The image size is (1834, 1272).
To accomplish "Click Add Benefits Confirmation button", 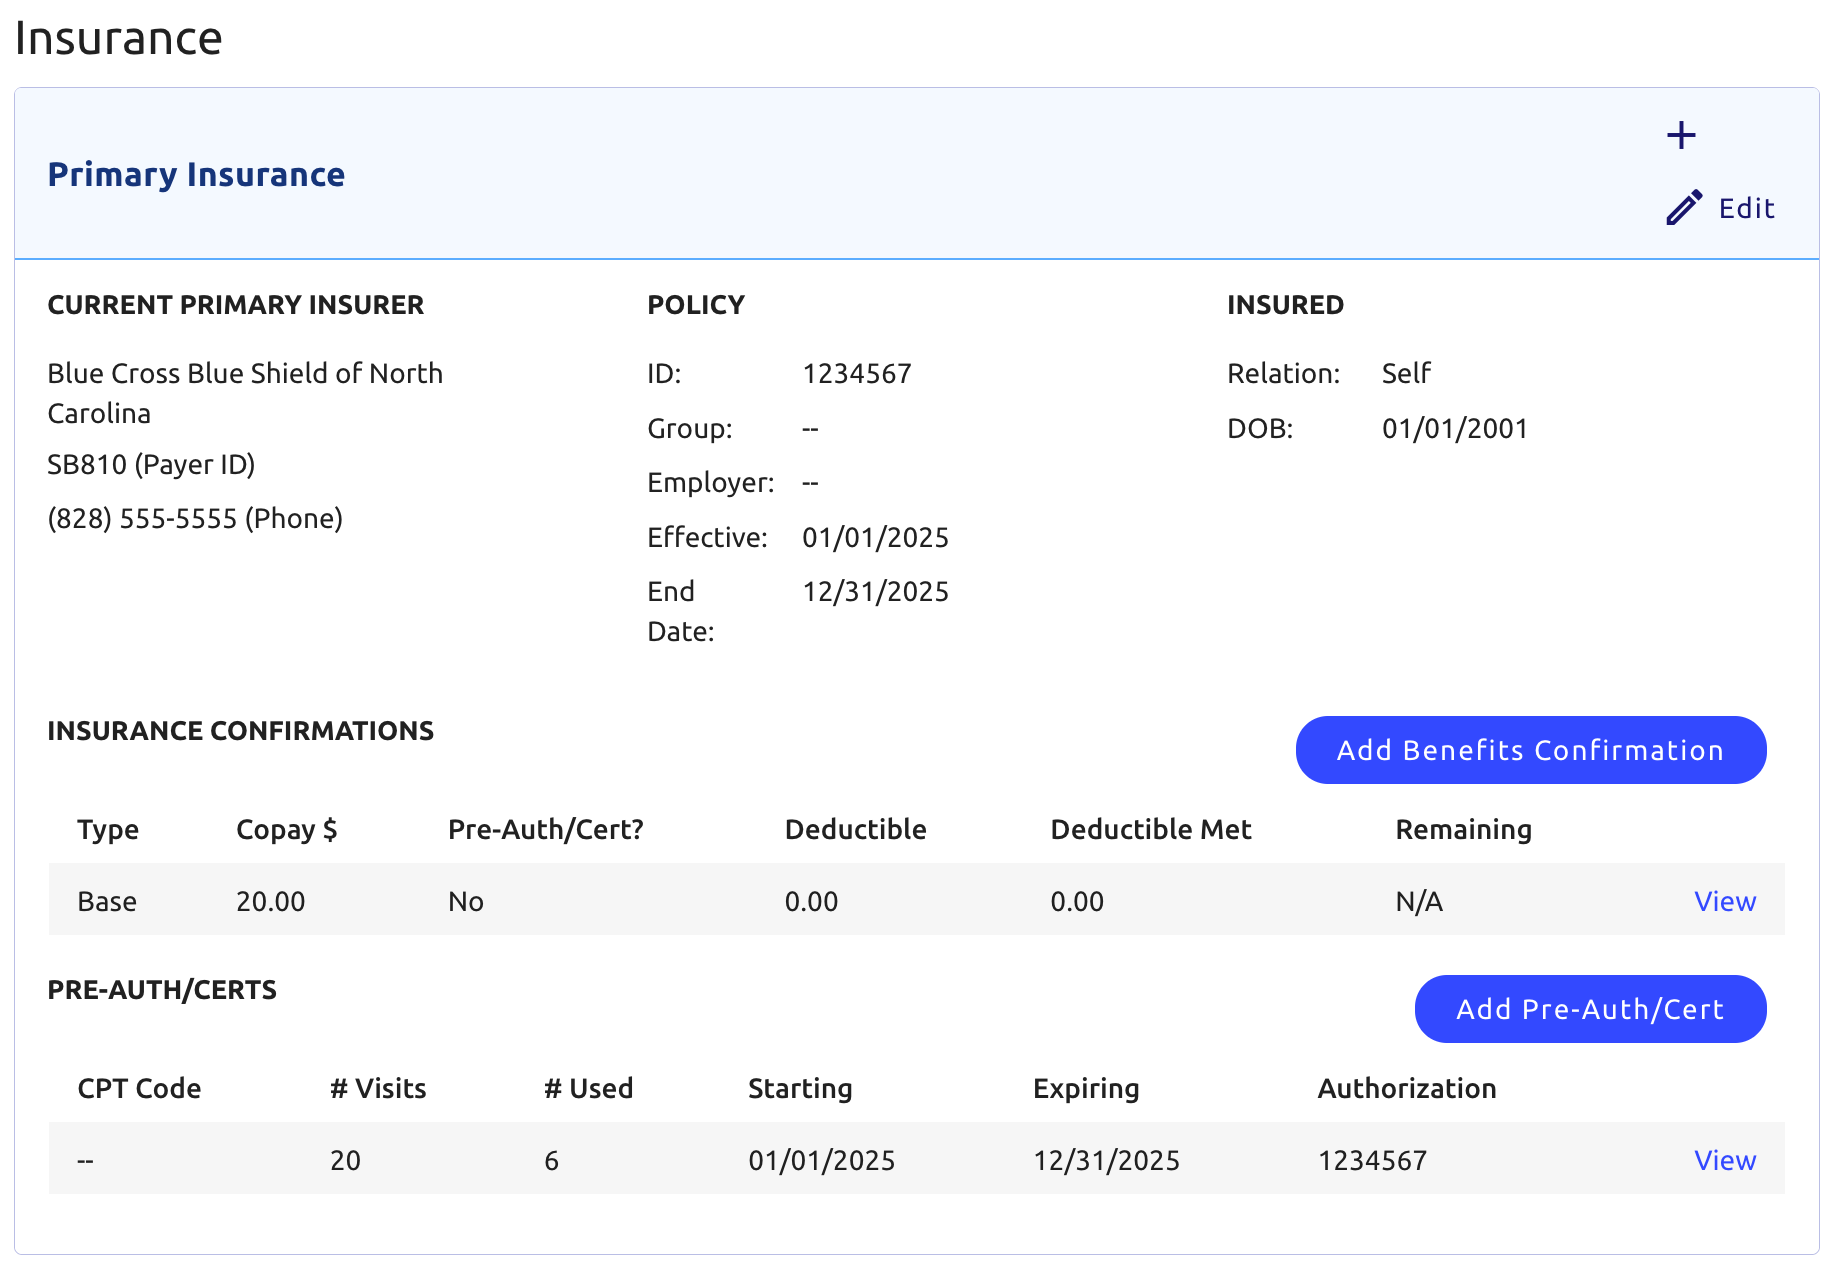I will tap(1530, 750).
